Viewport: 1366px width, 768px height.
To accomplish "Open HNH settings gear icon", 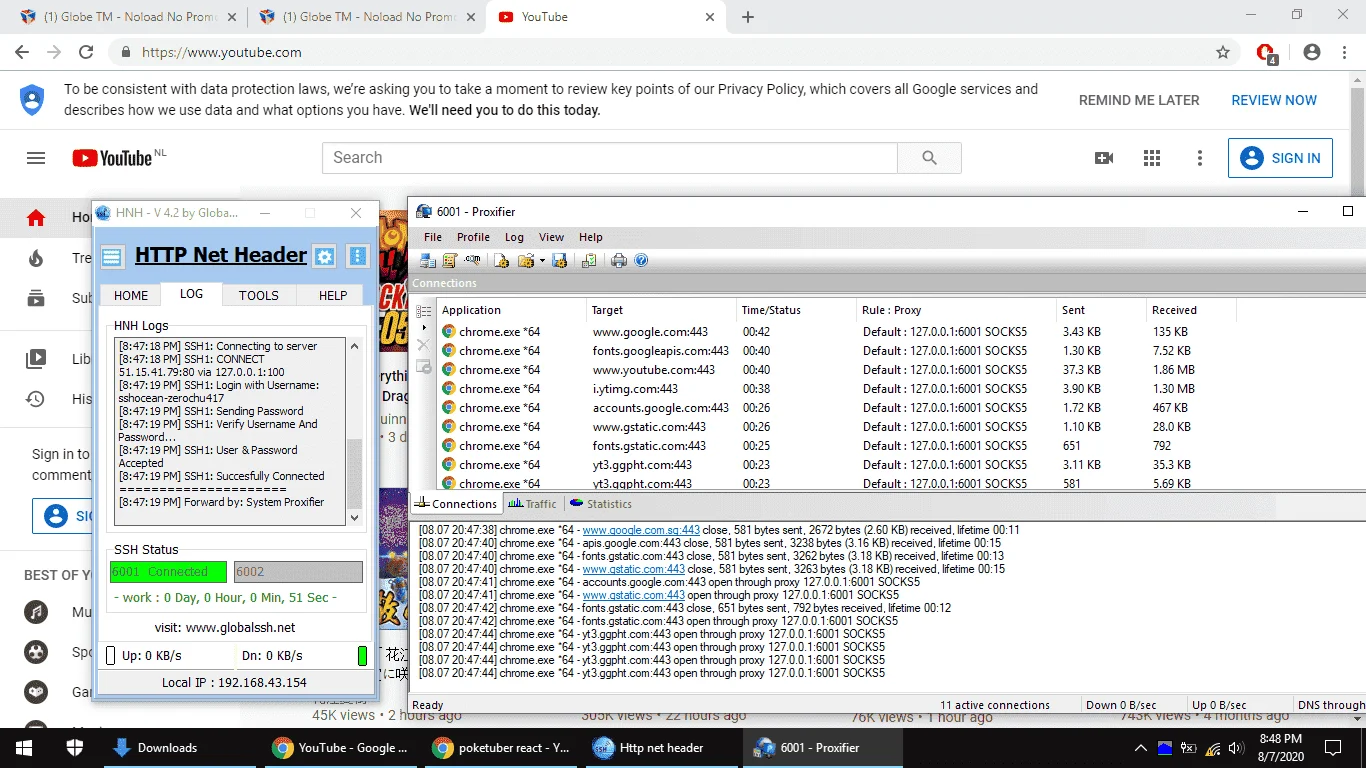I will click(x=324, y=257).
